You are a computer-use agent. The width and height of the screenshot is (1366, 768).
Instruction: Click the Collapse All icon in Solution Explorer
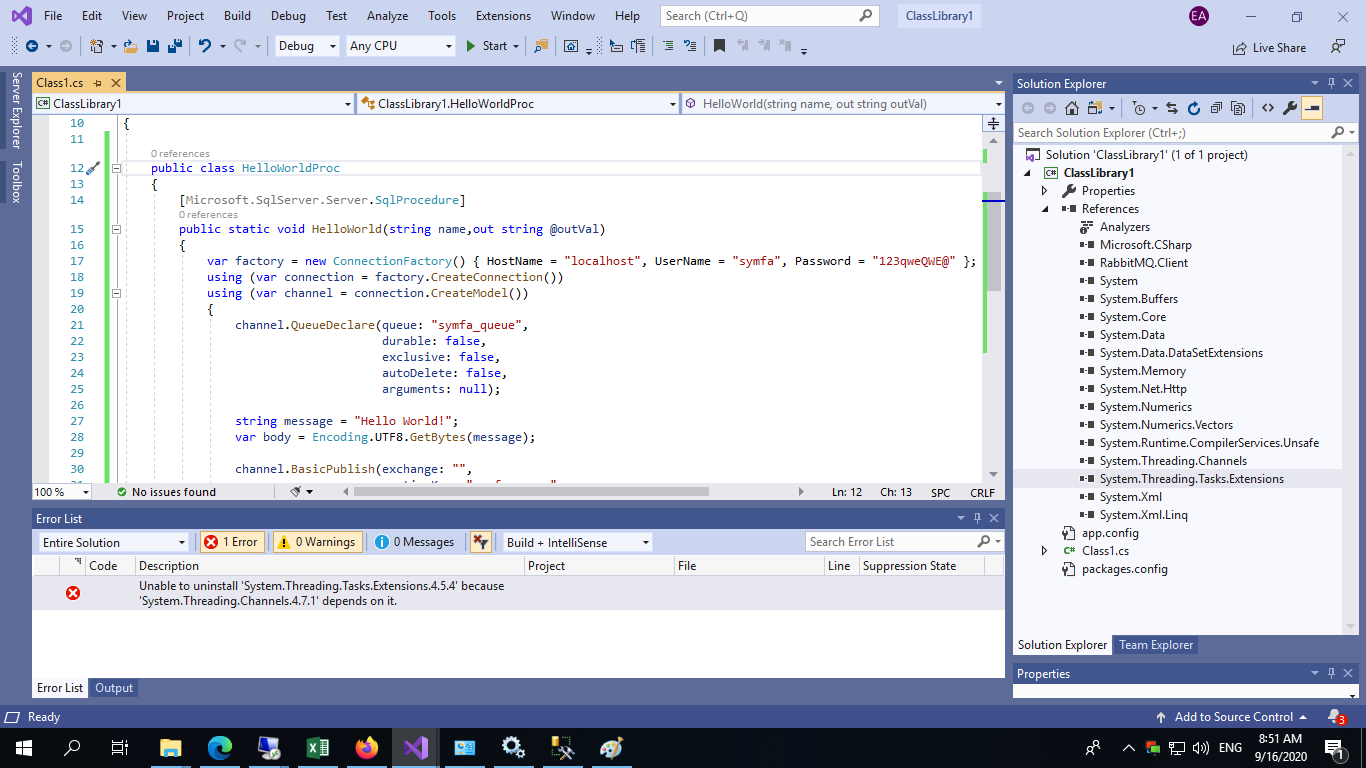(x=1216, y=108)
